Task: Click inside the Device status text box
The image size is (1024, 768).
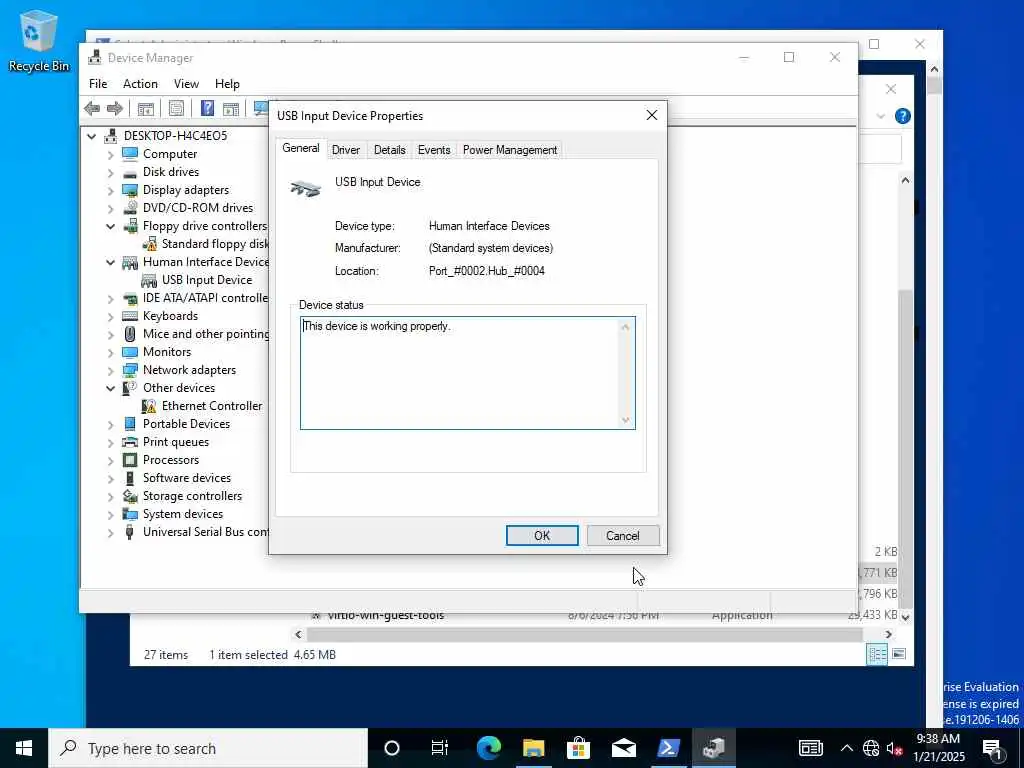Action: pos(468,373)
